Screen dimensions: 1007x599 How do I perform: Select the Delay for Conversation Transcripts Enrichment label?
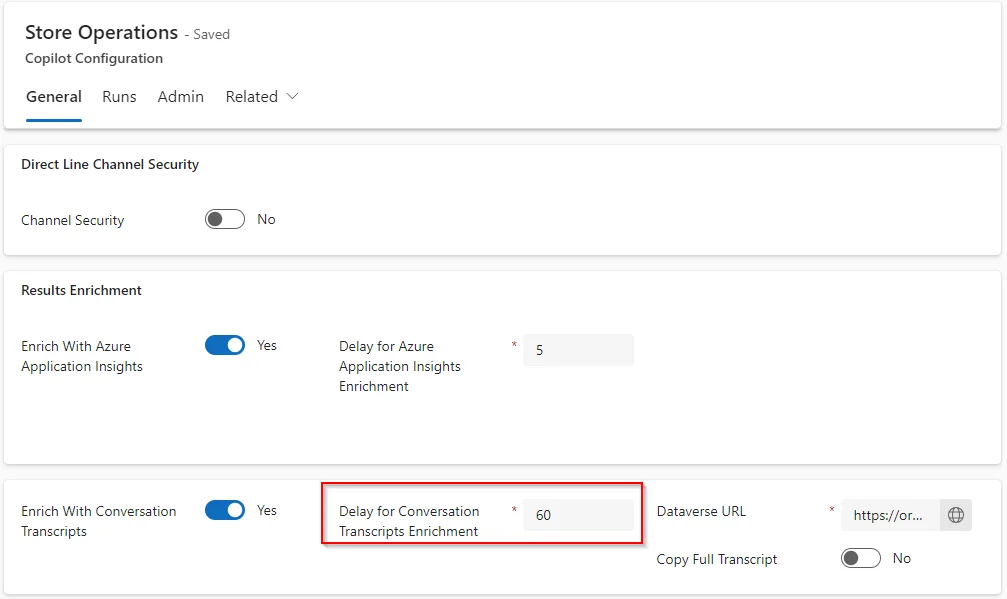pos(409,521)
